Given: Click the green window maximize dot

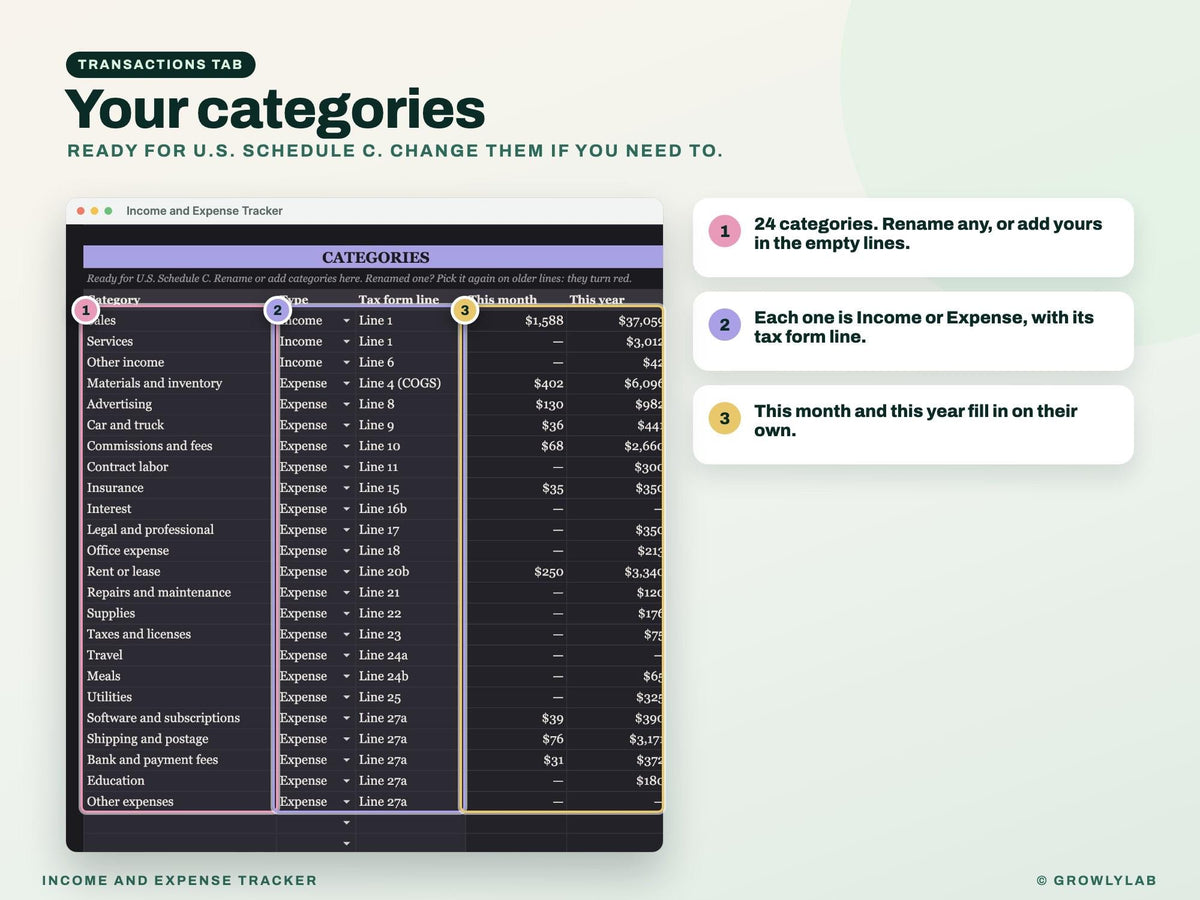Looking at the screenshot, I should click(108, 211).
